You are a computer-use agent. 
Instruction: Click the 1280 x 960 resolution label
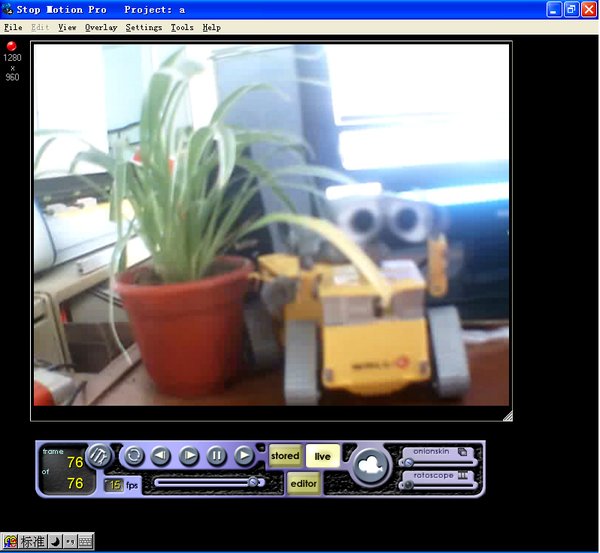click(x=12, y=67)
